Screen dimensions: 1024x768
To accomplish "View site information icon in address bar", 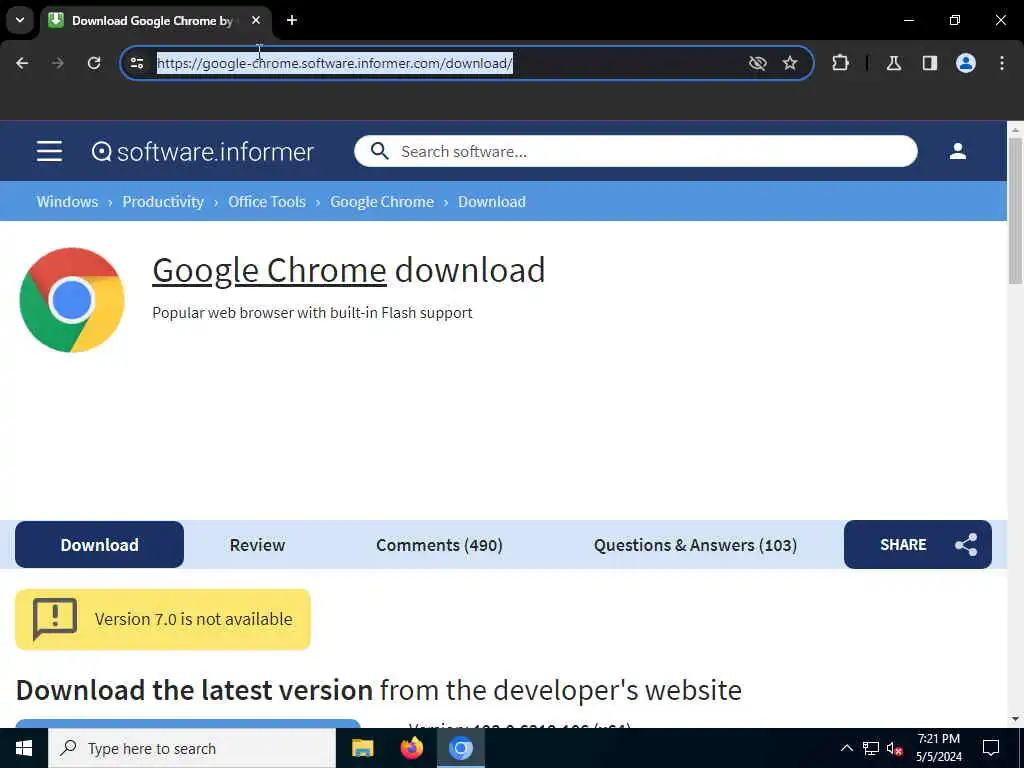I will [x=137, y=63].
